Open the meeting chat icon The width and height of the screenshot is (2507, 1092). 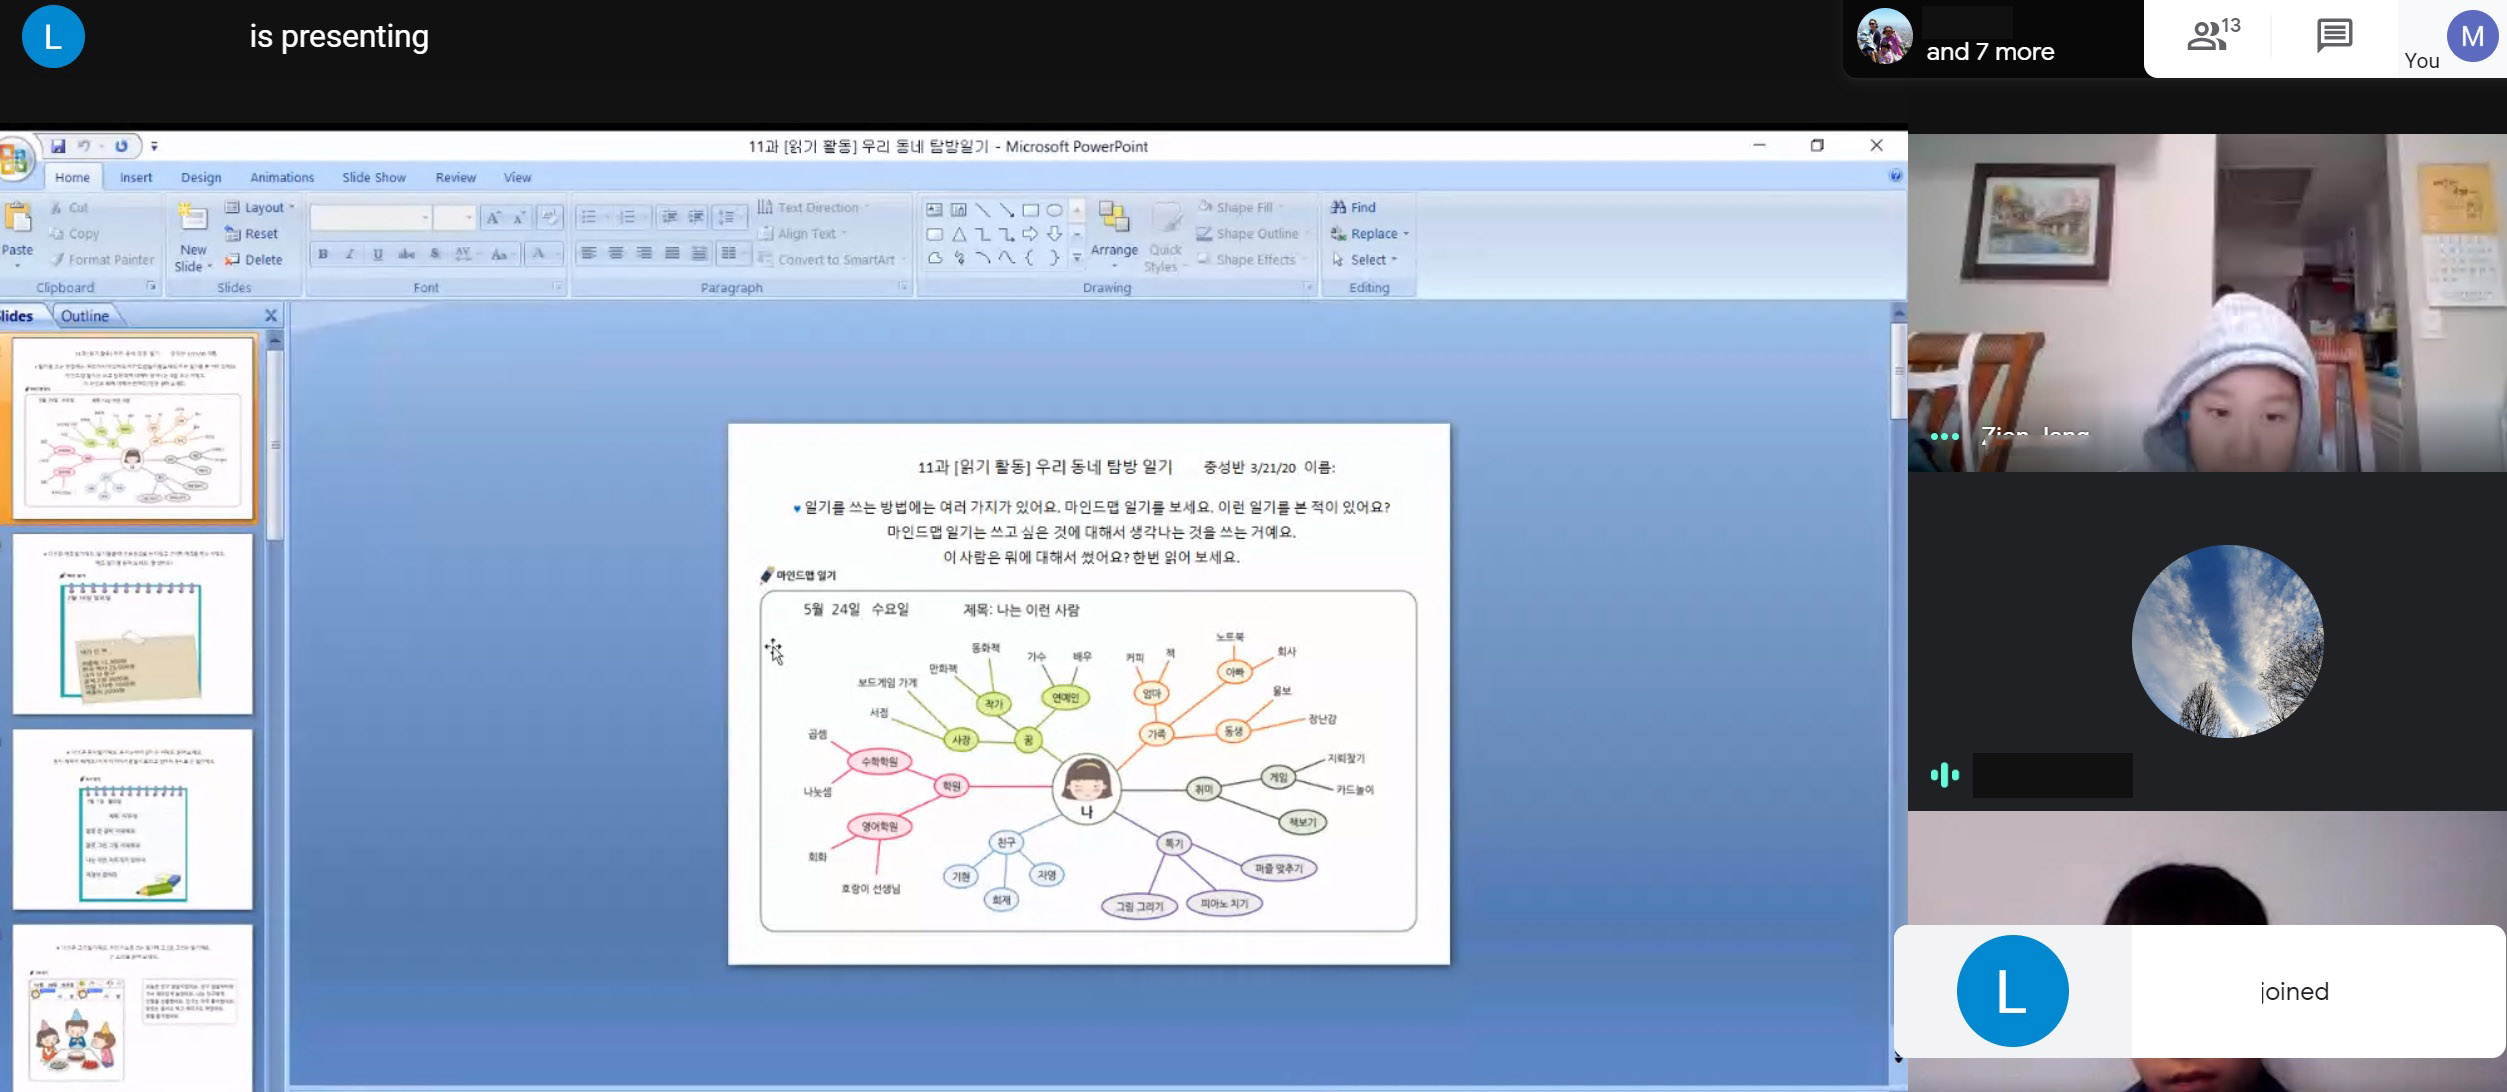click(x=2333, y=36)
